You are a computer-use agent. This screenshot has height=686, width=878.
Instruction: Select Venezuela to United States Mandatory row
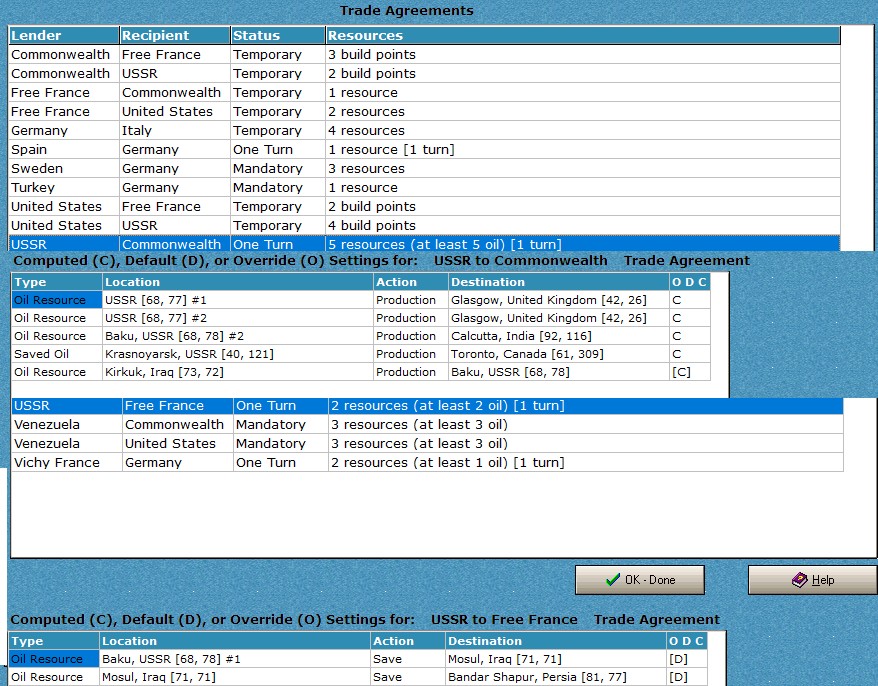coord(427,444)
